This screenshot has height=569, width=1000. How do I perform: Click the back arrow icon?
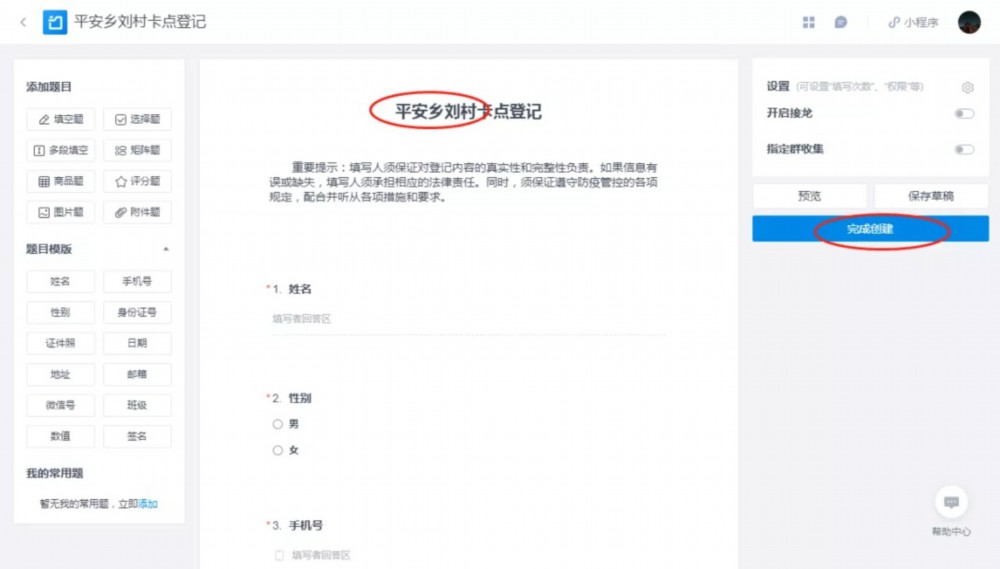pyautogui.click(x=24, y=22)
